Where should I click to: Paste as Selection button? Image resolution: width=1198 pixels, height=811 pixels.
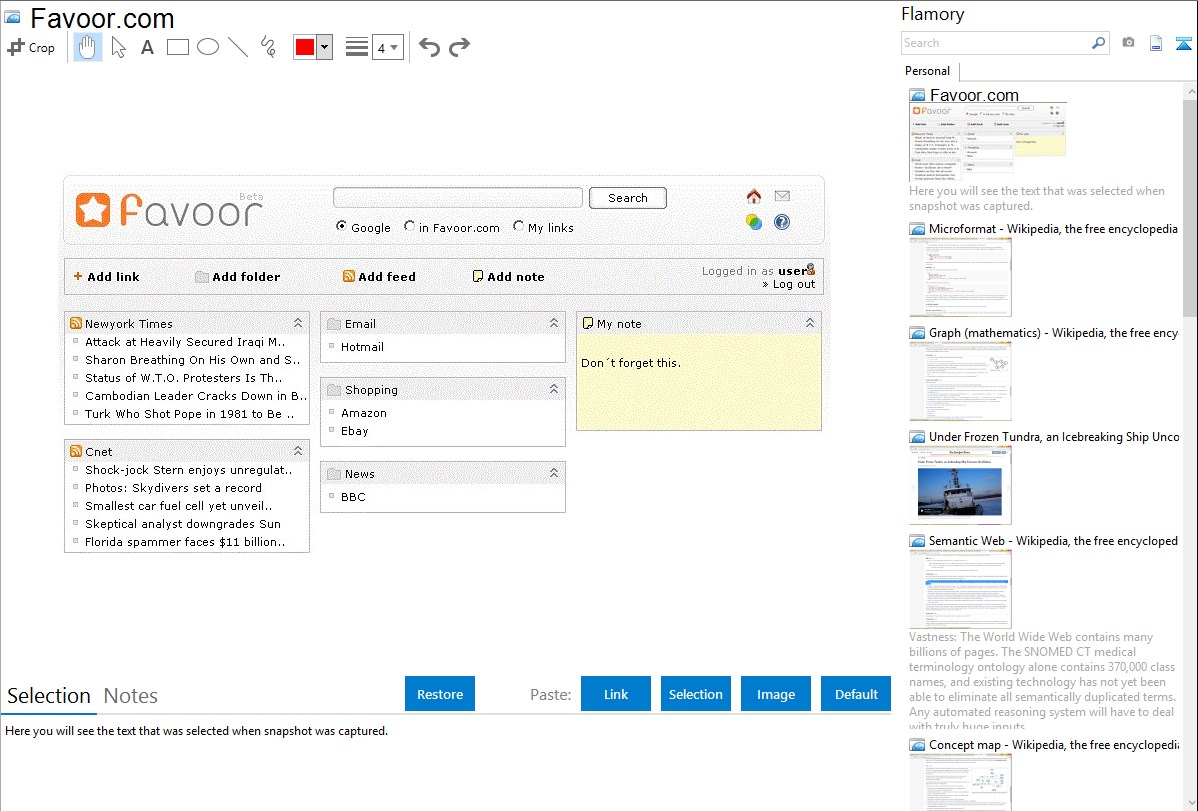pos(695,694)
